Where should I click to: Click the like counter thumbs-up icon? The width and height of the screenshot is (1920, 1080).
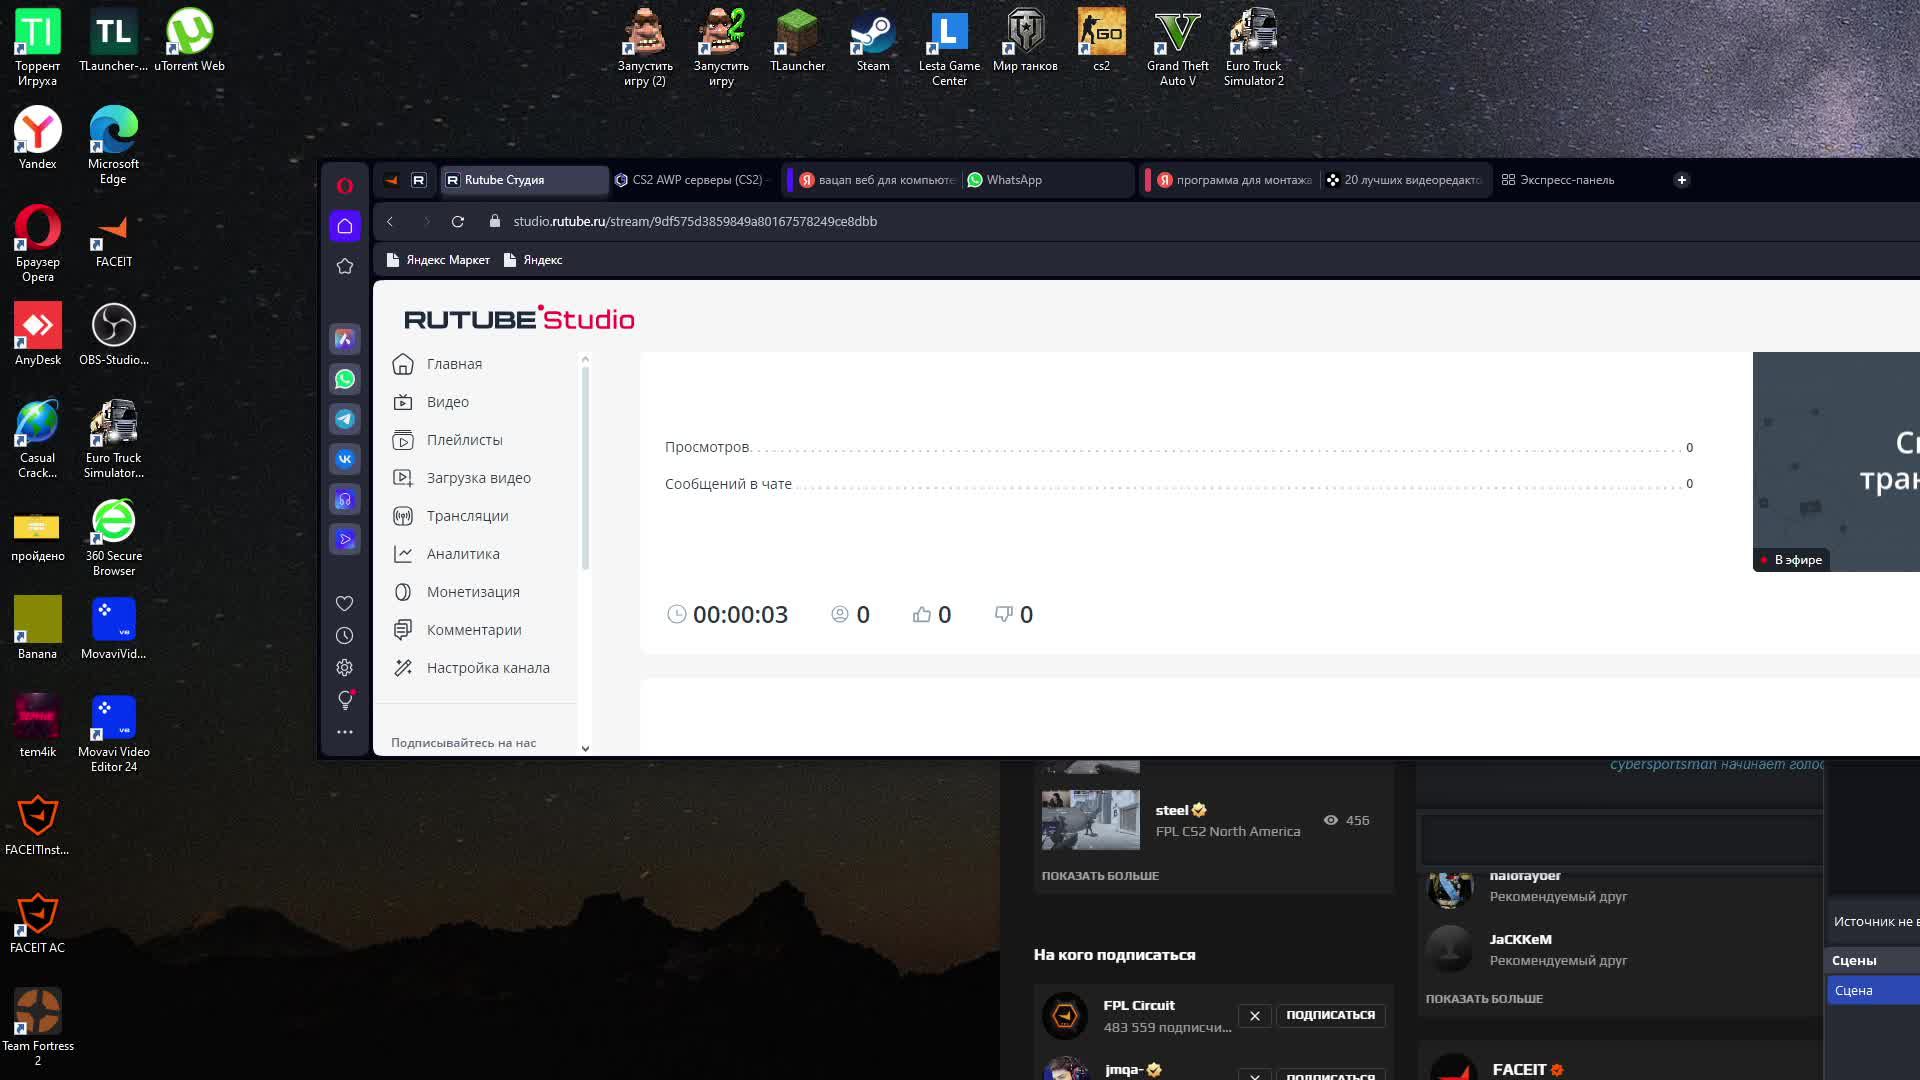(x=922, y=614)
